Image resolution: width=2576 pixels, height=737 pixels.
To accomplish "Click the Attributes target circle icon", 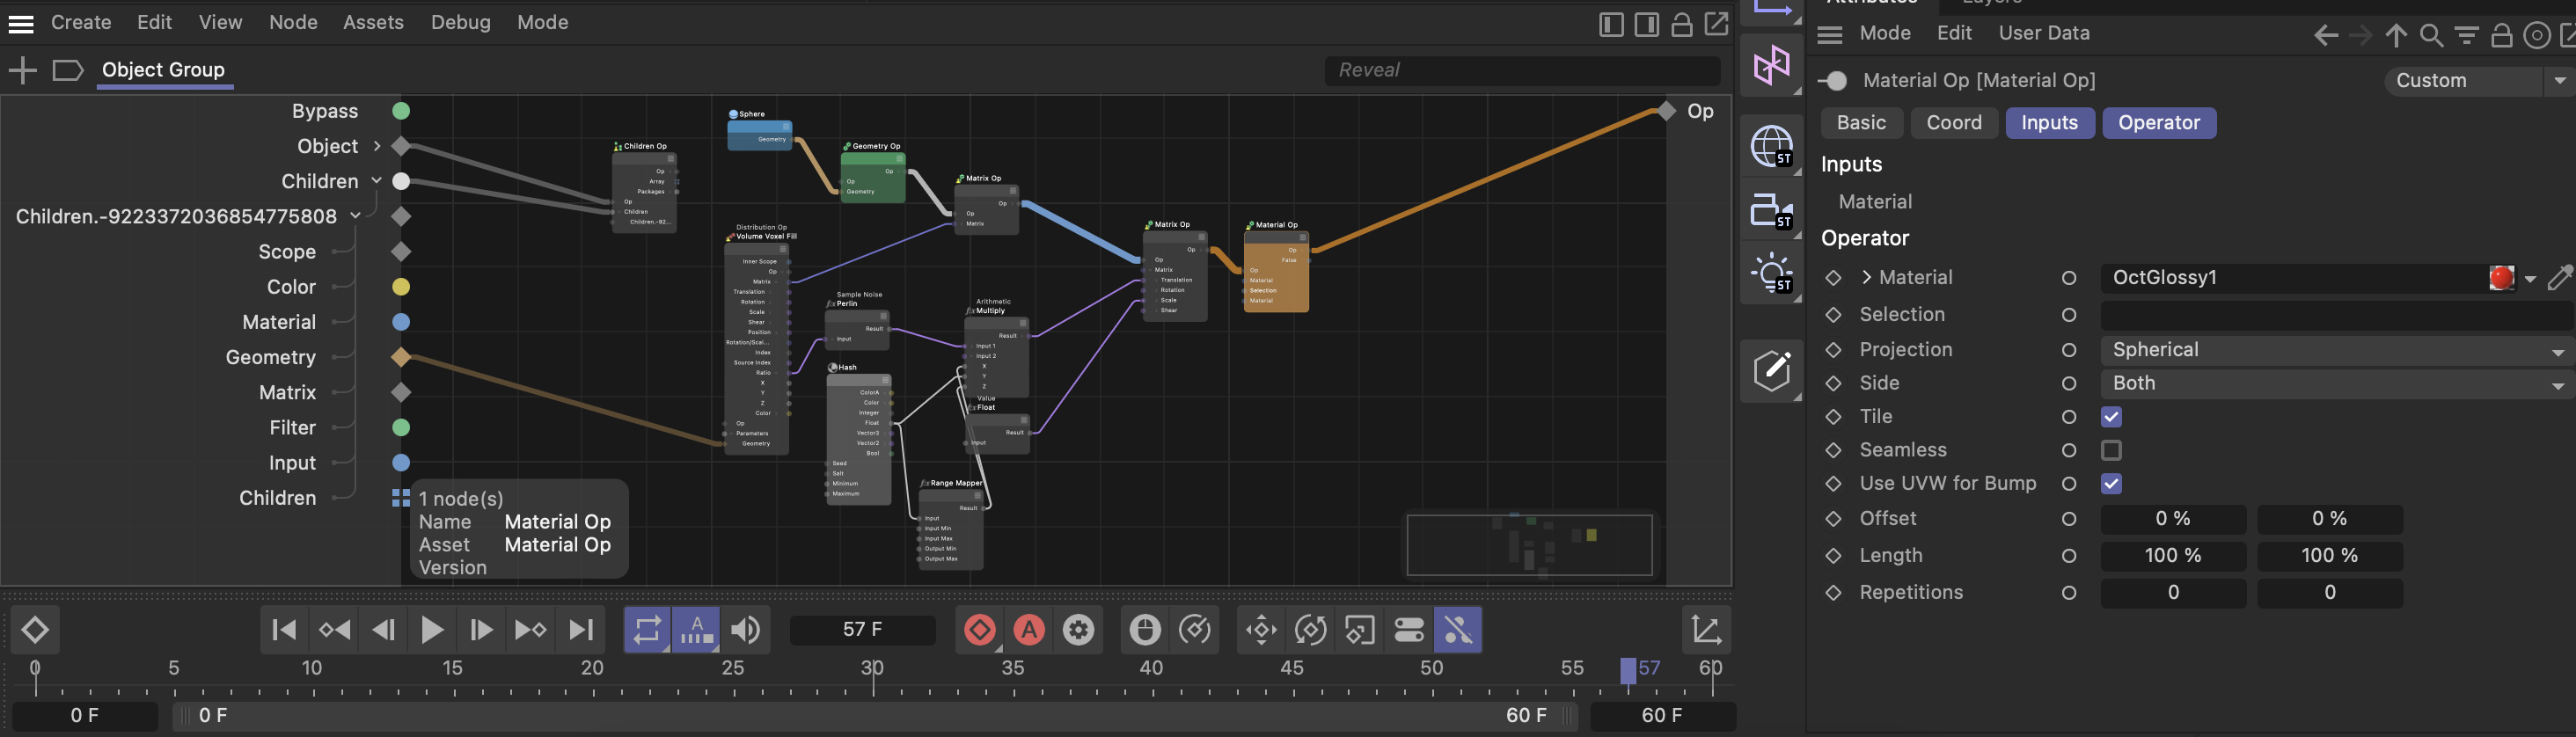I will pos(2536,36).
